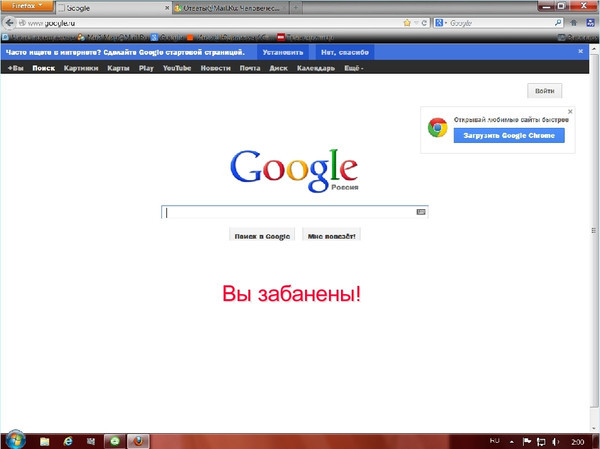Close the Google tab
The image size is (600, 449).
(167, 8)
